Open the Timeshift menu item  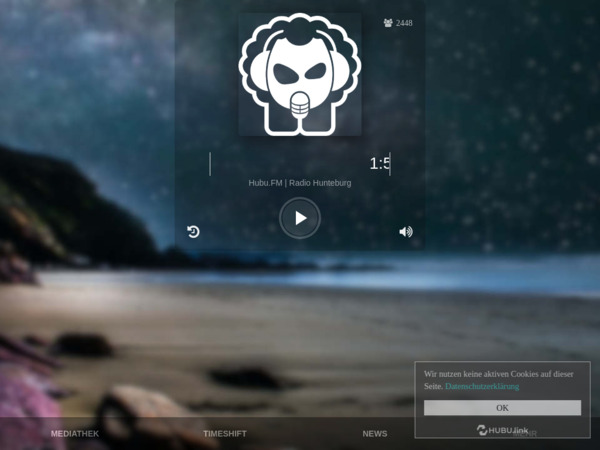click(225, 434)
